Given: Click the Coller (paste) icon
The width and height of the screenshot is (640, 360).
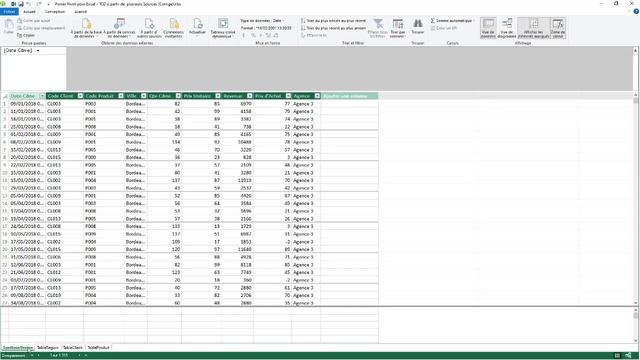Looking at the screenshot, I should point(9,27).
